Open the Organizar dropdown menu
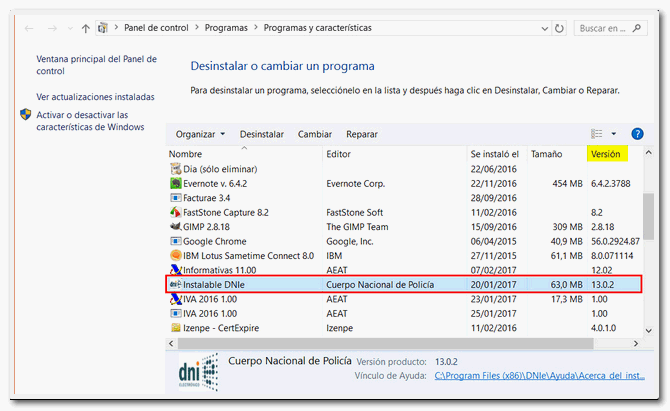Image resolution: width=670 pixels, height=411 pixels. (x=200, y=134)
